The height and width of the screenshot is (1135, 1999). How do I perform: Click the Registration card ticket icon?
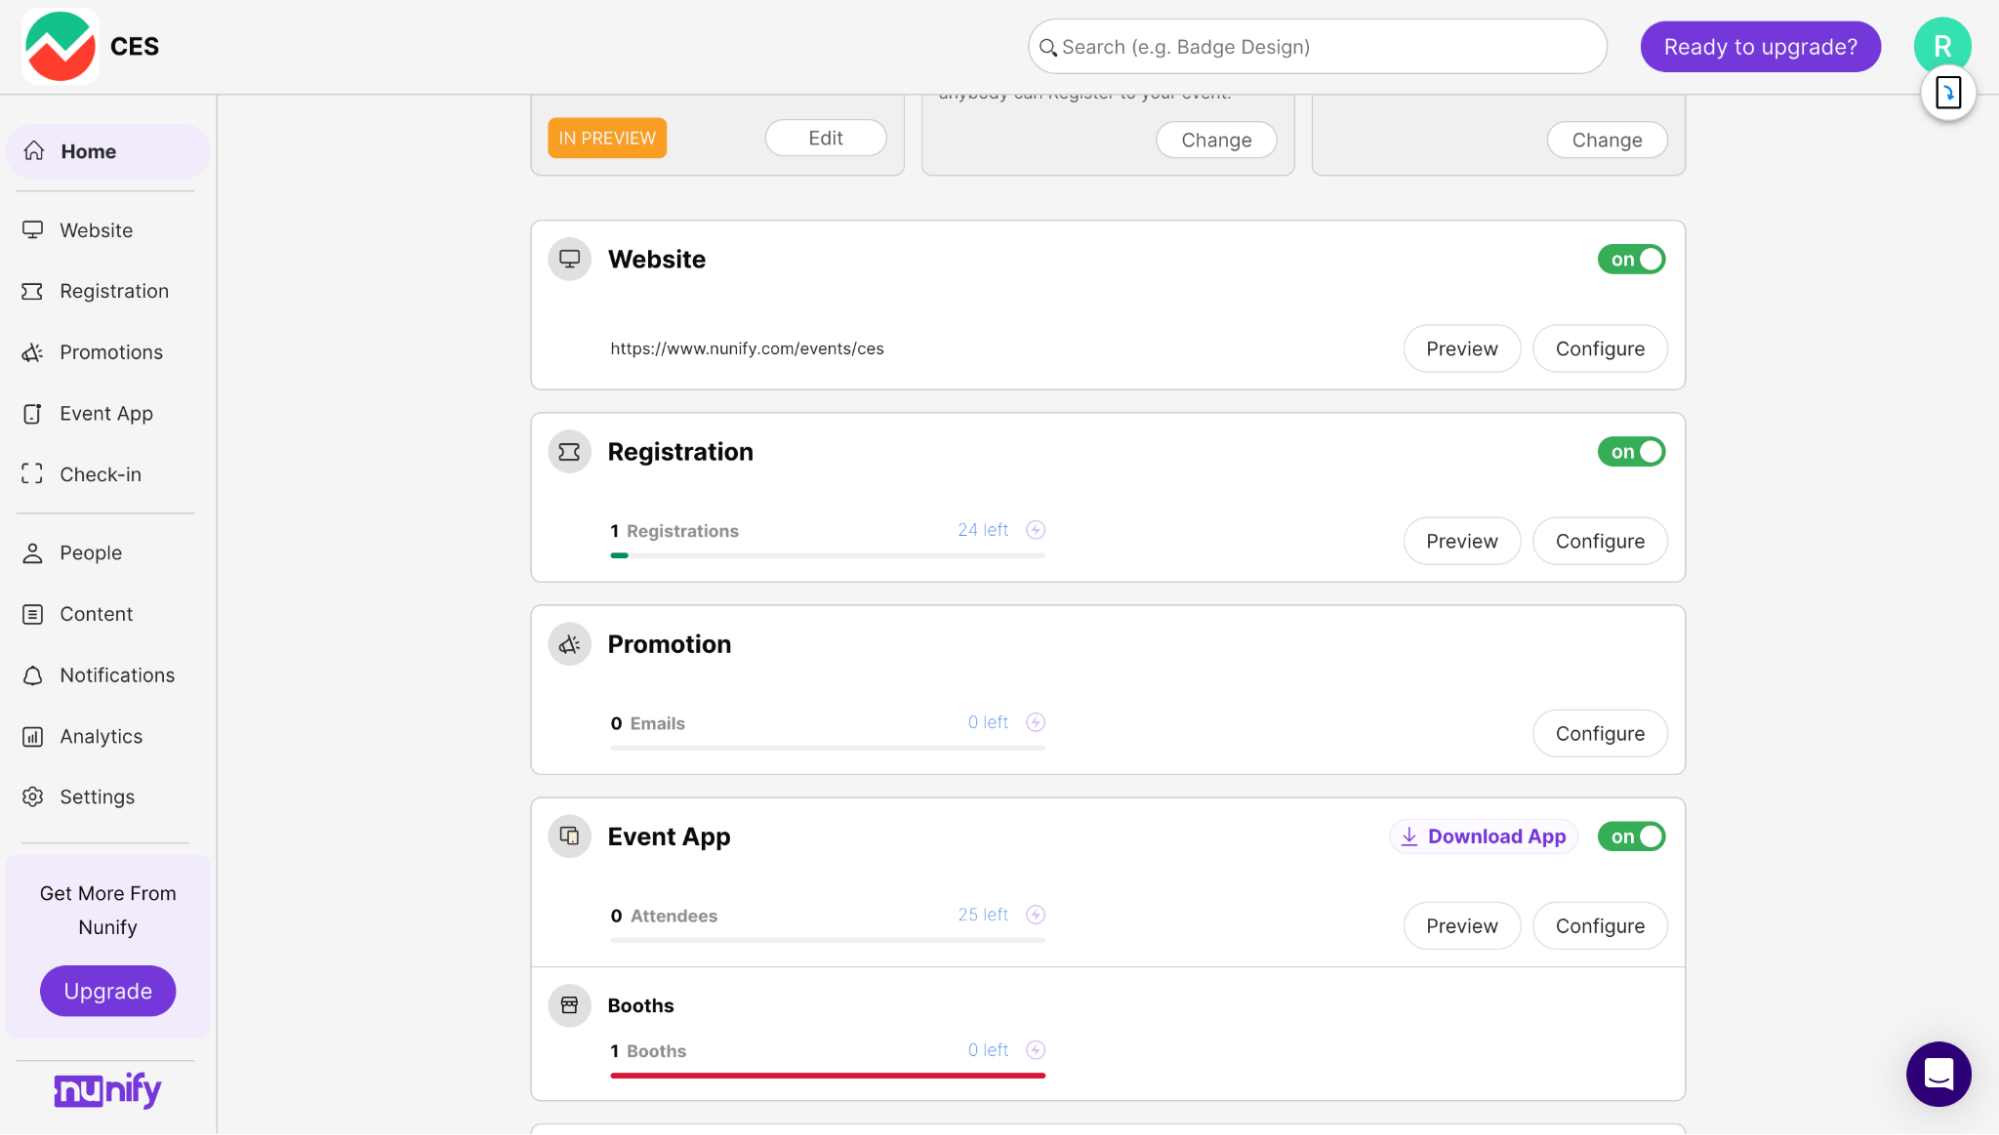[569, 452]
